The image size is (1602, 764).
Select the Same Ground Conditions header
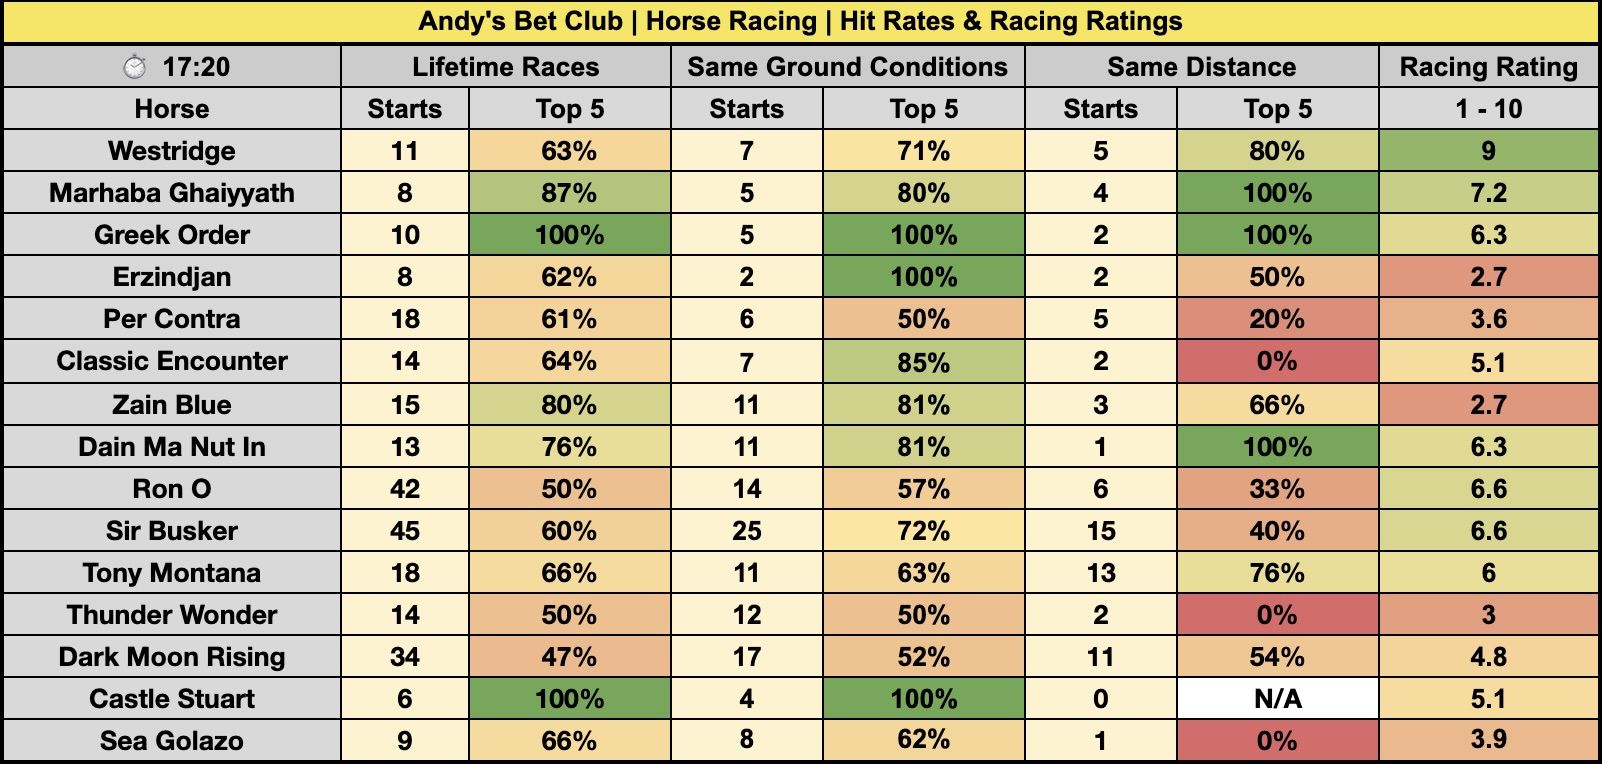tap(847, 67)
